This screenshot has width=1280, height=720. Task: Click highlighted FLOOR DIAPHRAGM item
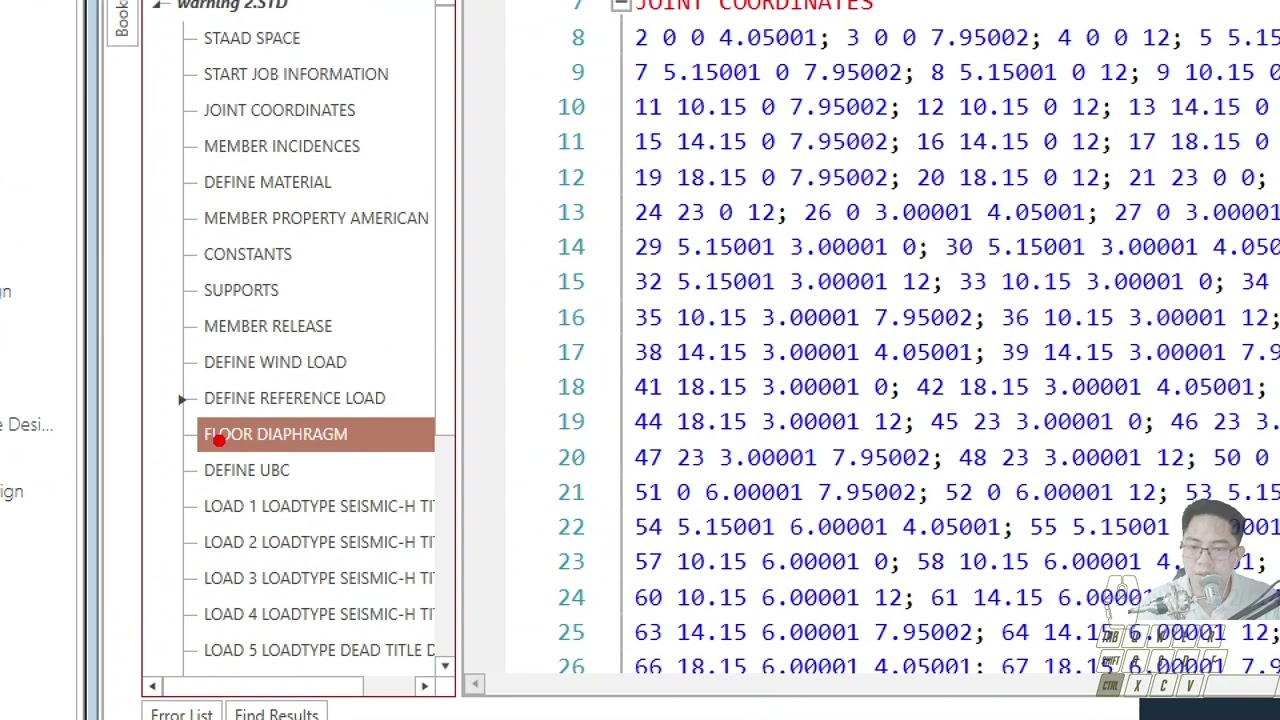[x=316, y=434]
